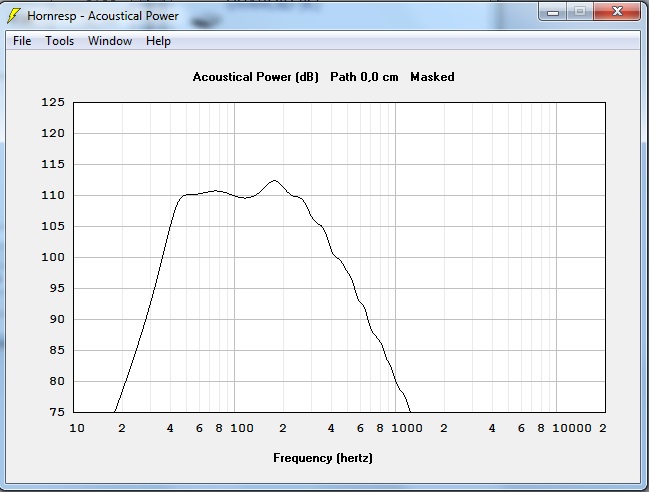Click the Hornresp lightning bolt icon
649x492 pixels.
13,16
